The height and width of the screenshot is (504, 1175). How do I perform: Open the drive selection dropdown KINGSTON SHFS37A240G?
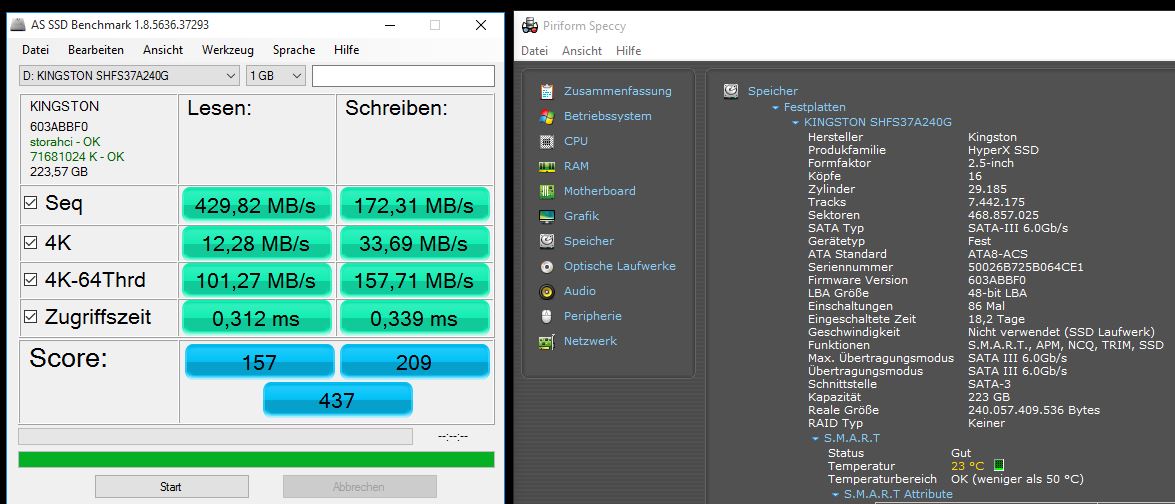coord(129,76)
